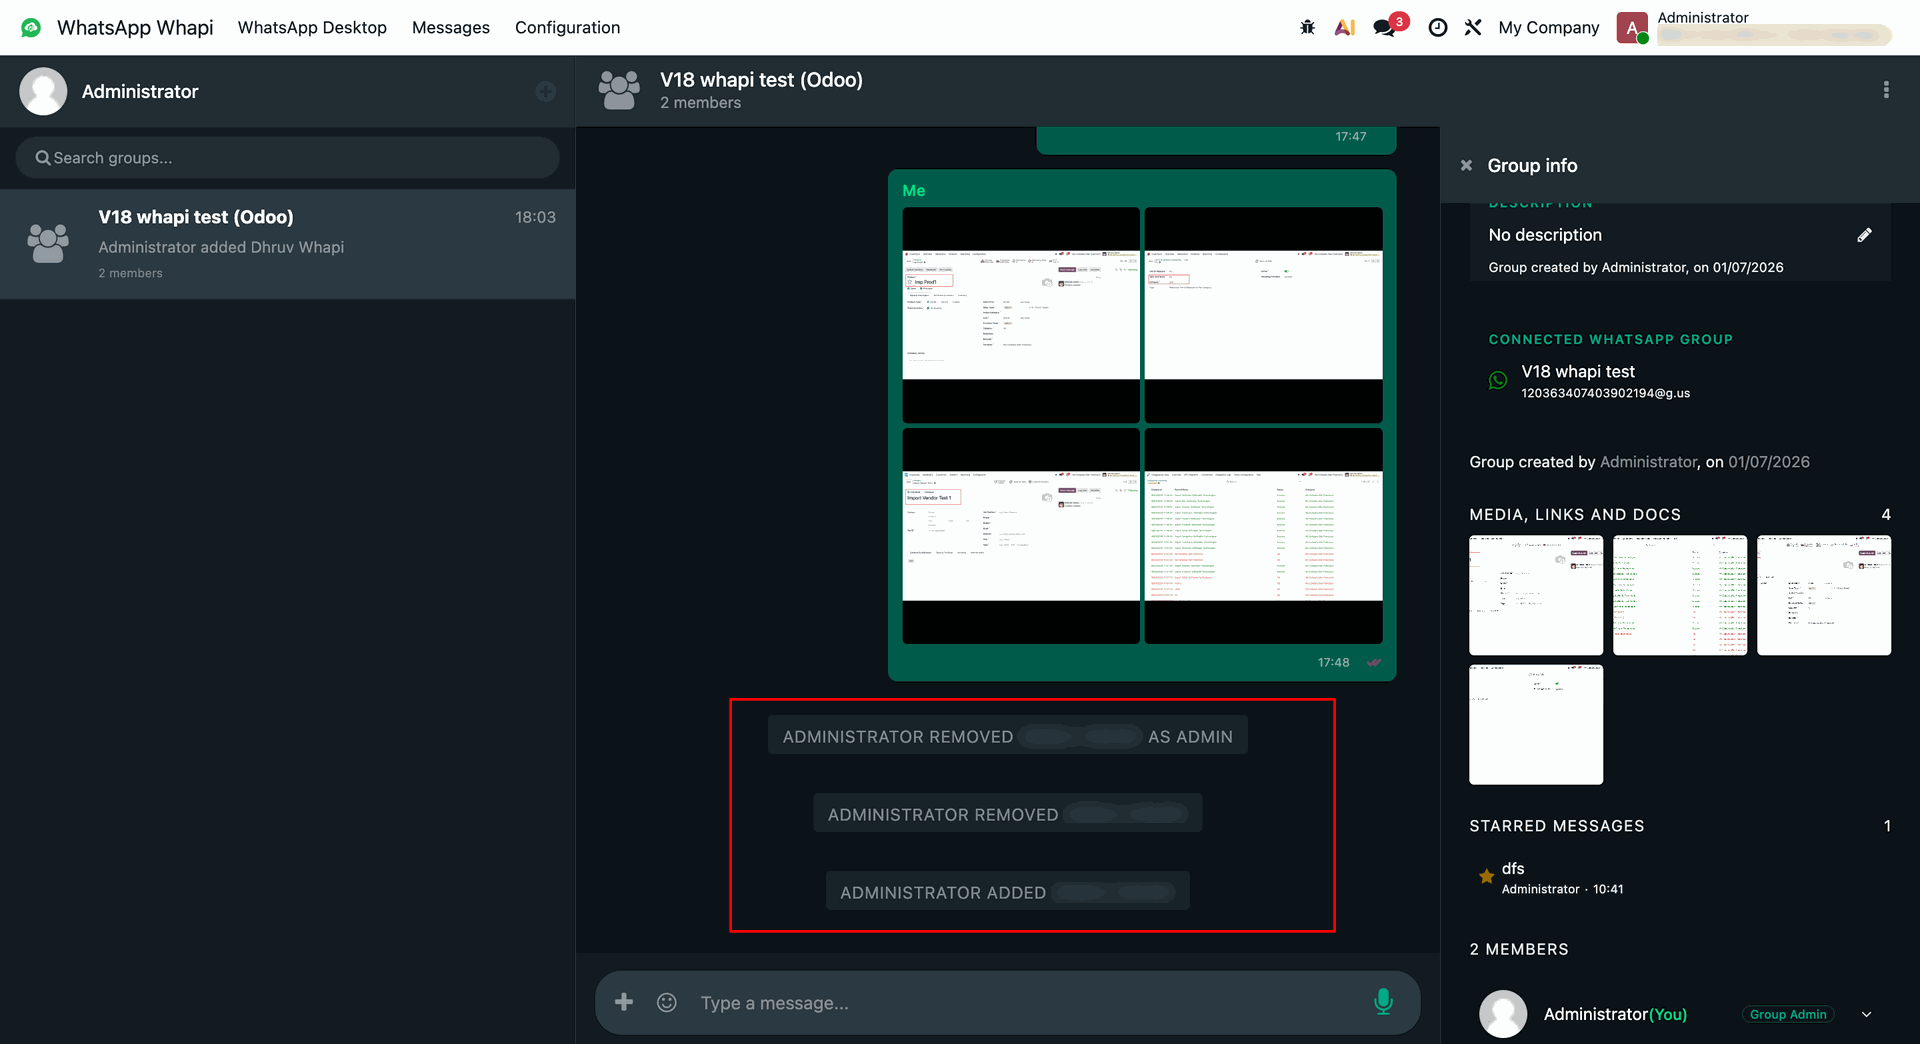Viewport: 1920px width, 1044px height.
Task: Click the tools wrench-cross icon
Action: pos(1473,27)
